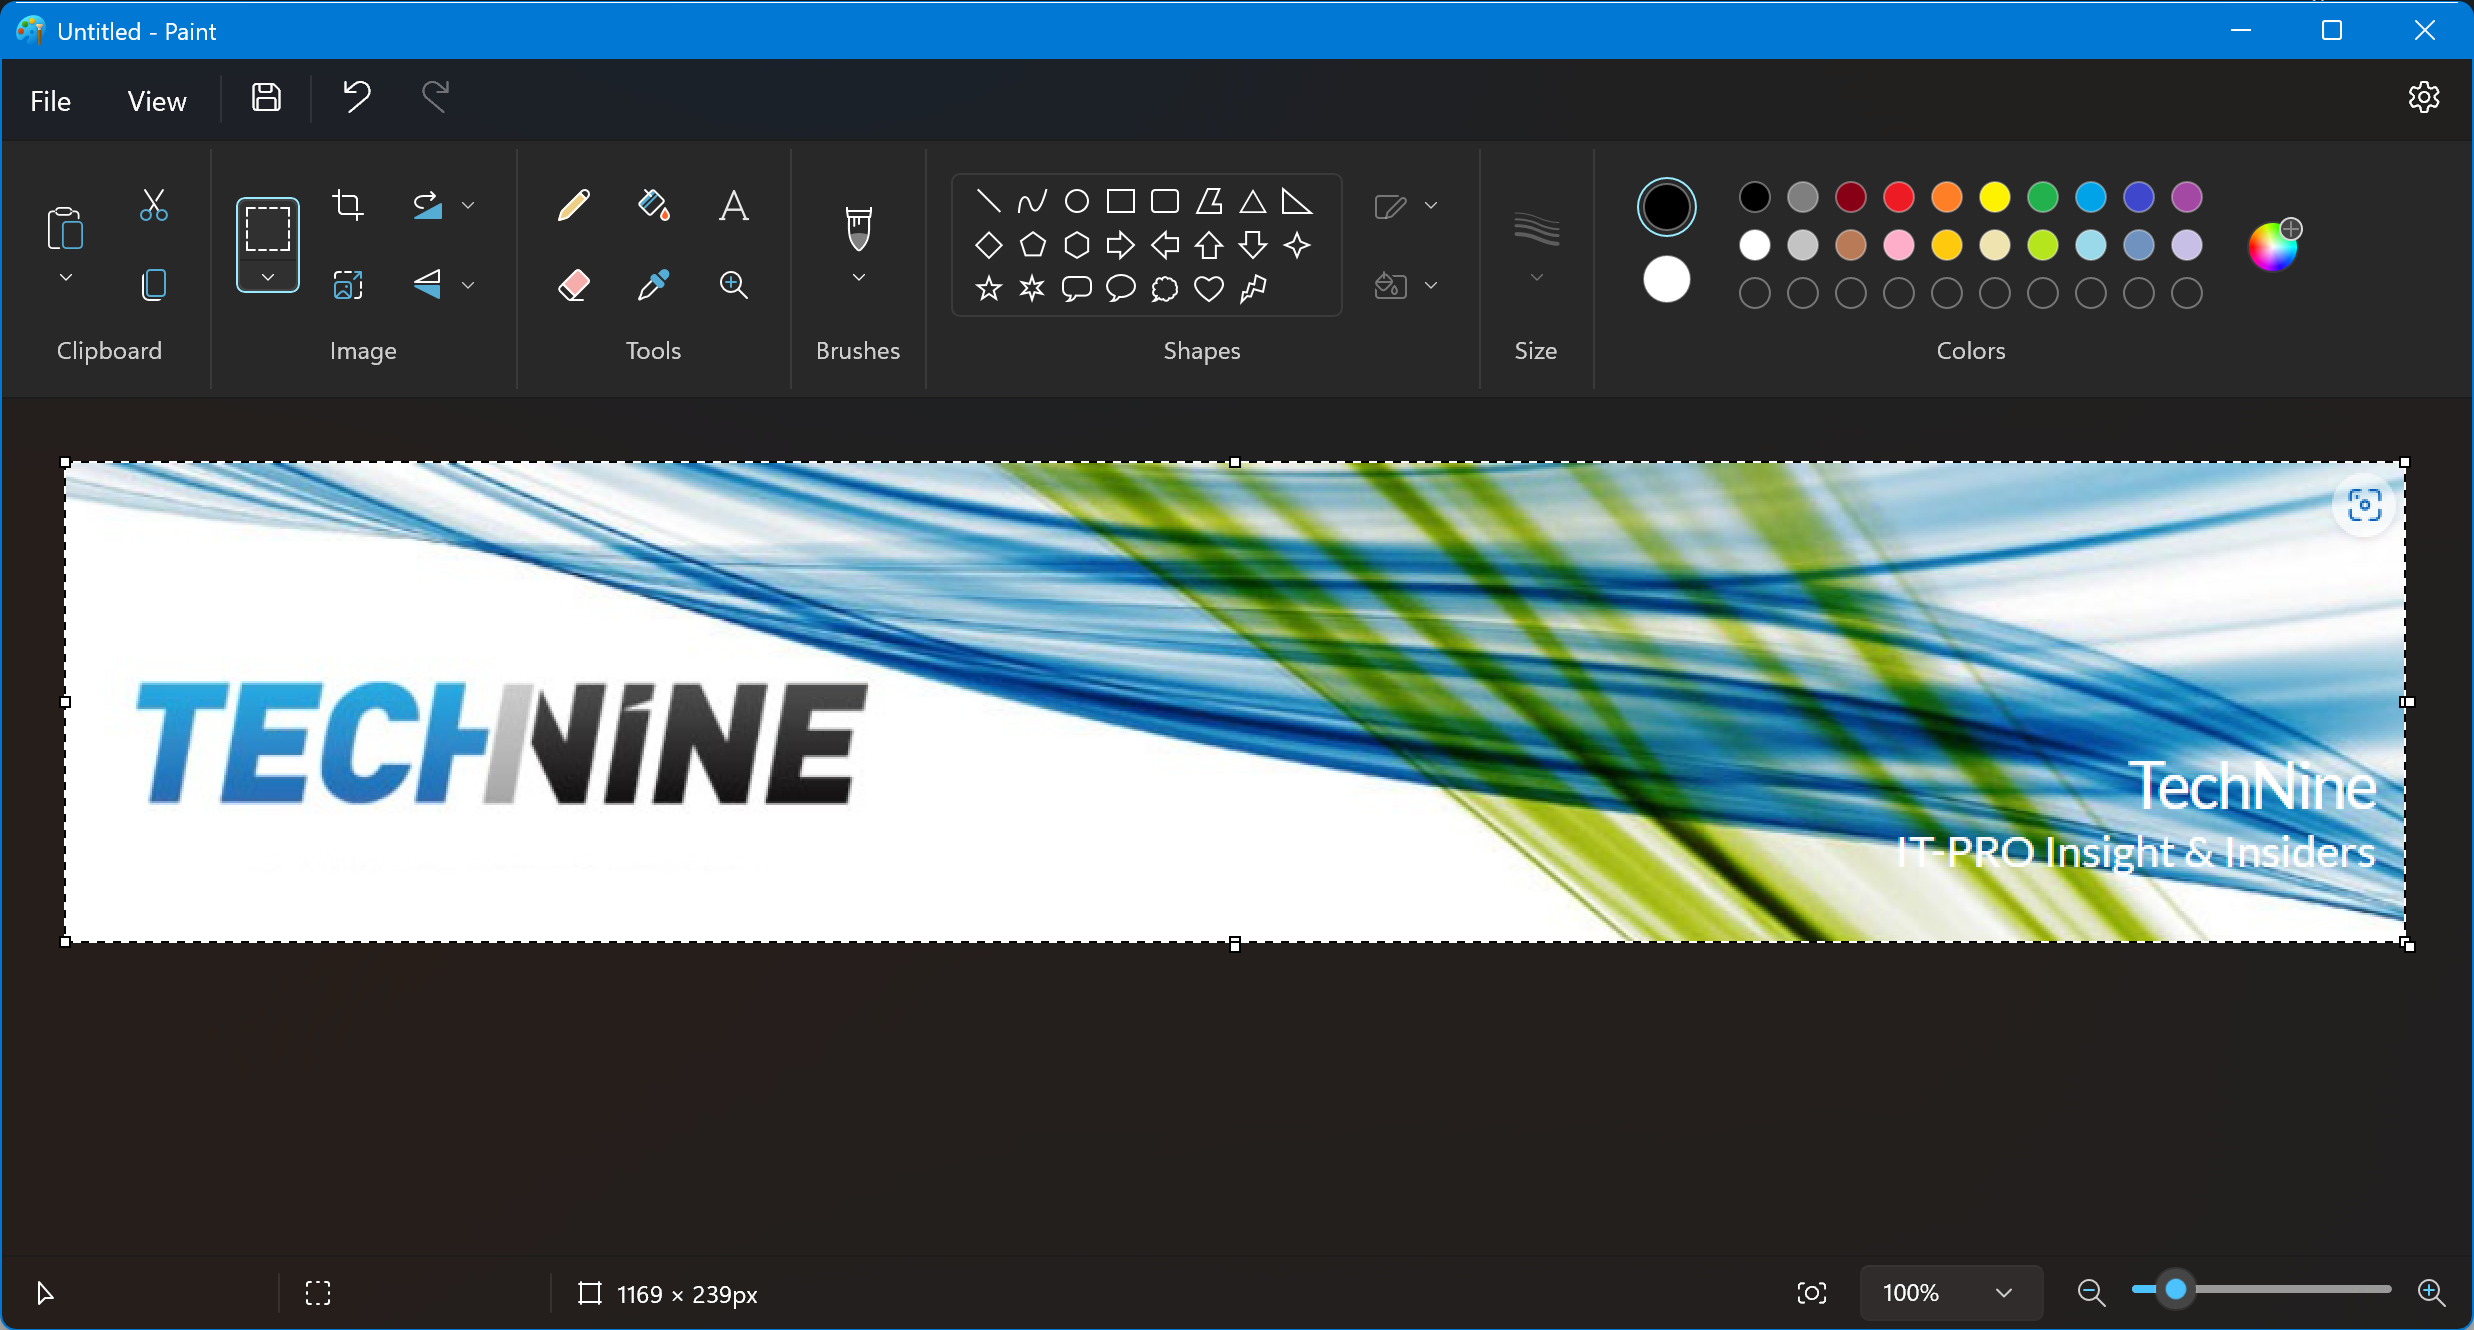Click the Undo button
The width and height of the screenshot is (2474, 1330).
click(357, 98)
